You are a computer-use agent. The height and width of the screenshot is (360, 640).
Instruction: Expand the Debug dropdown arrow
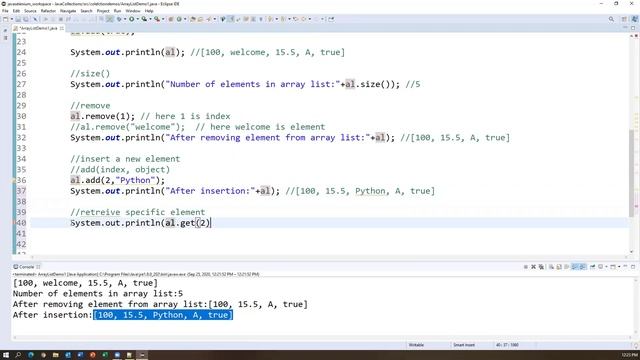point(125,19)
